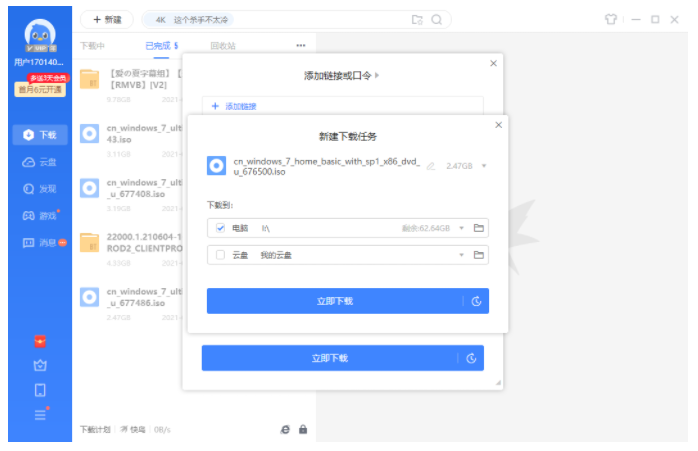Screen dimensions: 698x451
Task: Click the user avatar bird icon
Action: 40,35
